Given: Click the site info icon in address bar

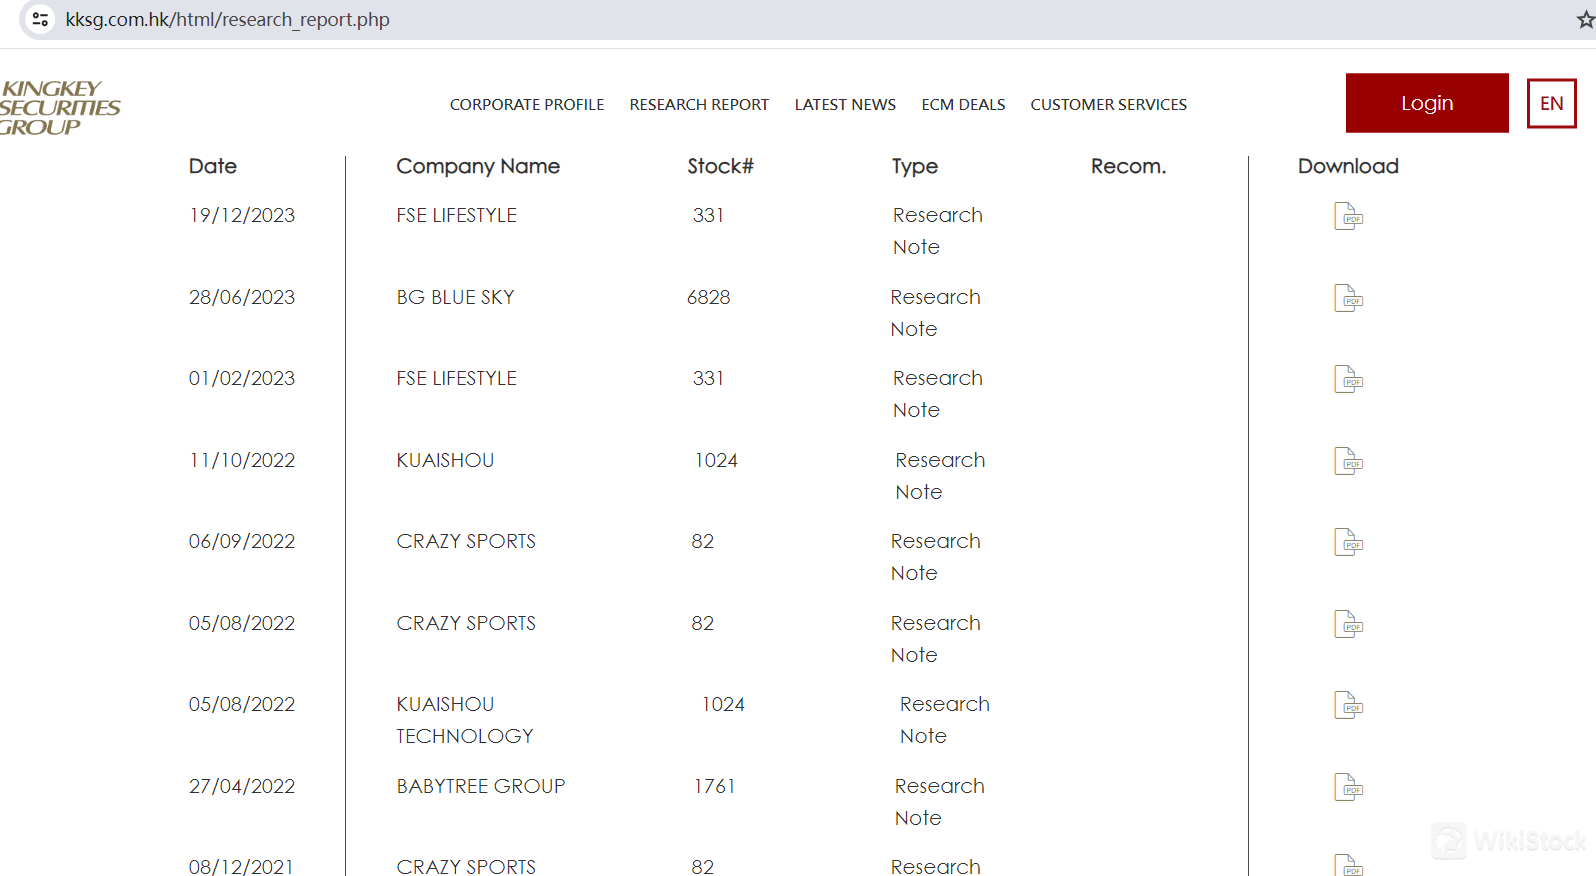Looking at the screenshot, I should (x=40, y=19).
